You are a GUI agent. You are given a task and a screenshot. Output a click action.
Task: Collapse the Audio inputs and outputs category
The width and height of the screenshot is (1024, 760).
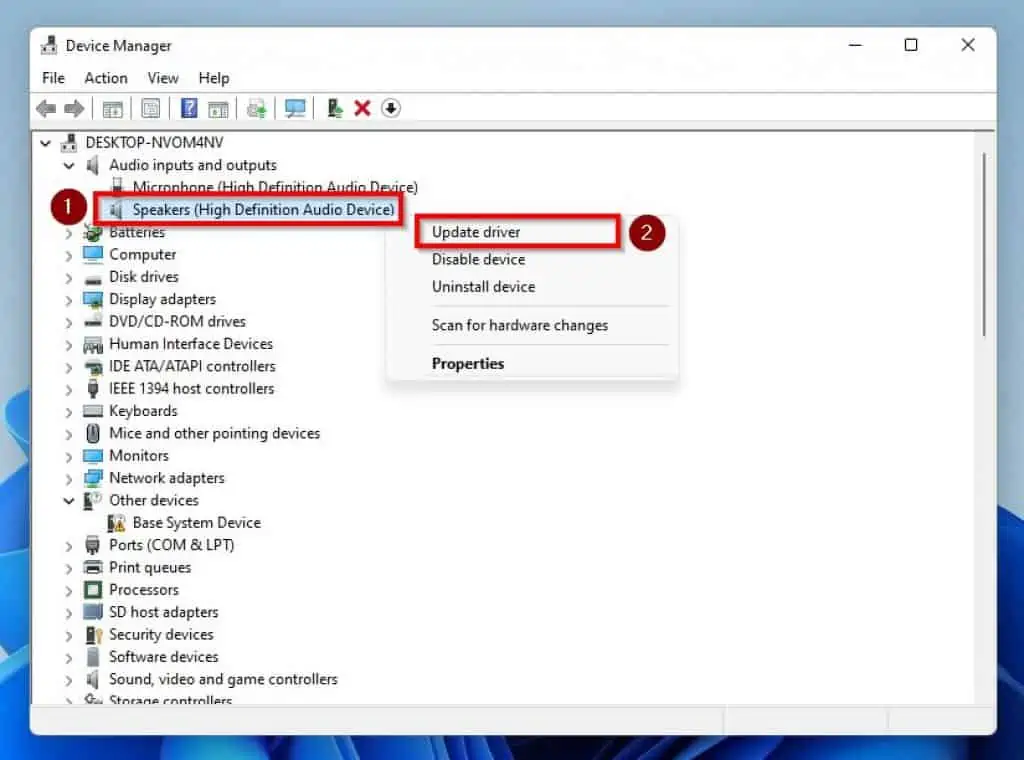tap(68, 165)
